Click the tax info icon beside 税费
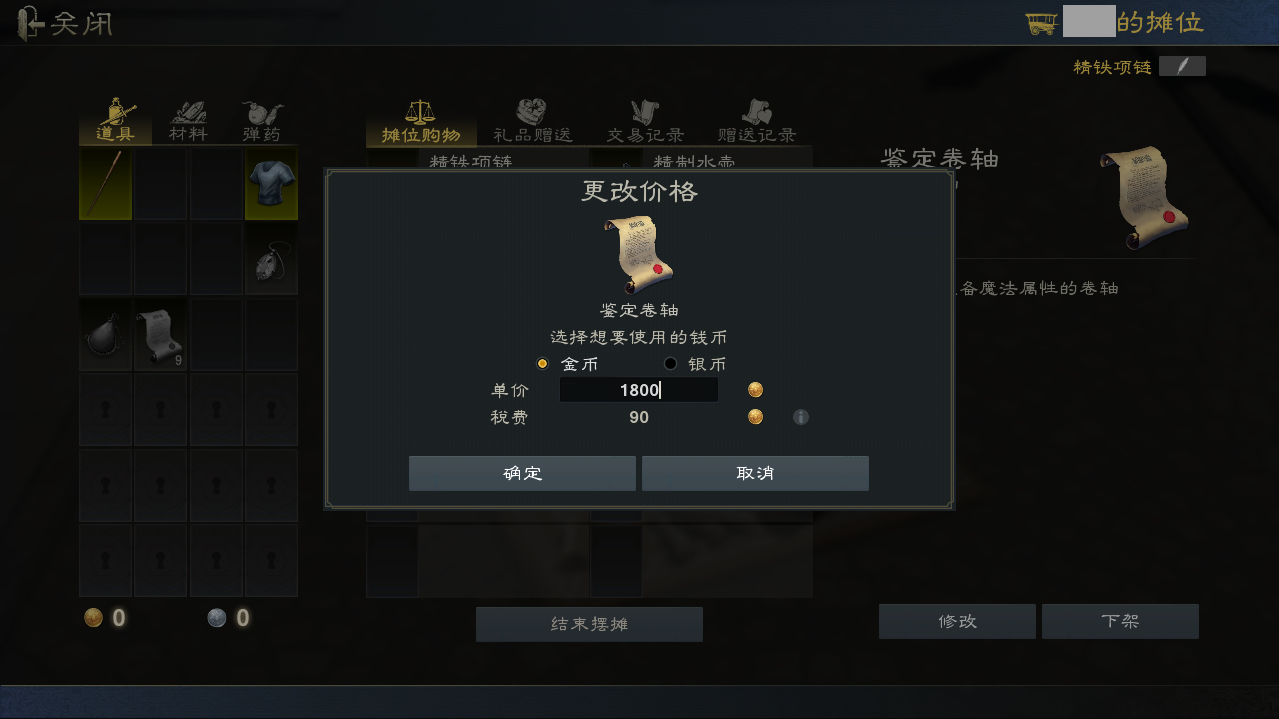 click(800, 417)
